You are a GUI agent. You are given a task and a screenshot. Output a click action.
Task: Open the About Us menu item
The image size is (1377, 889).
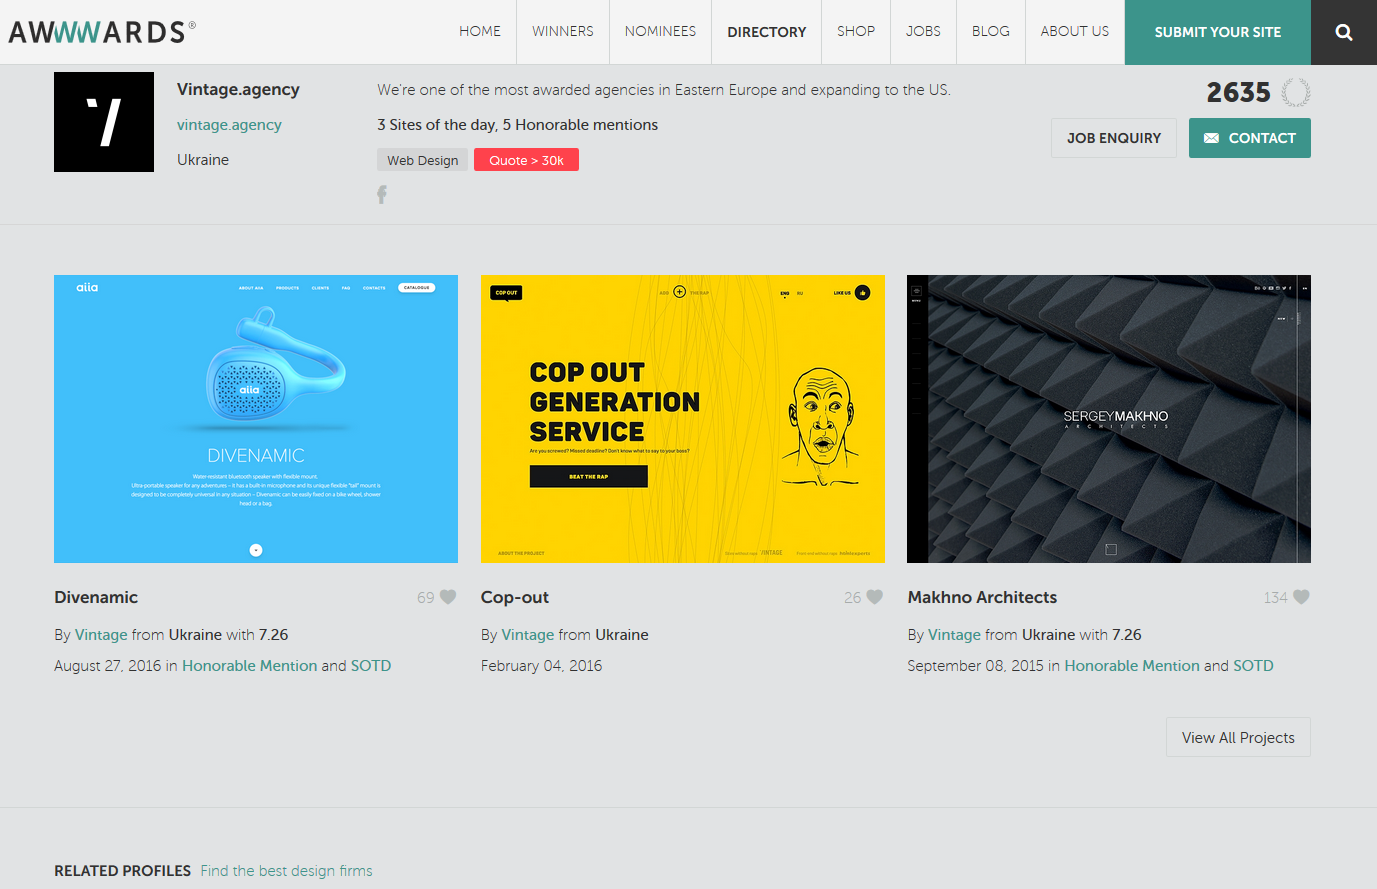tap(1075, 32)
